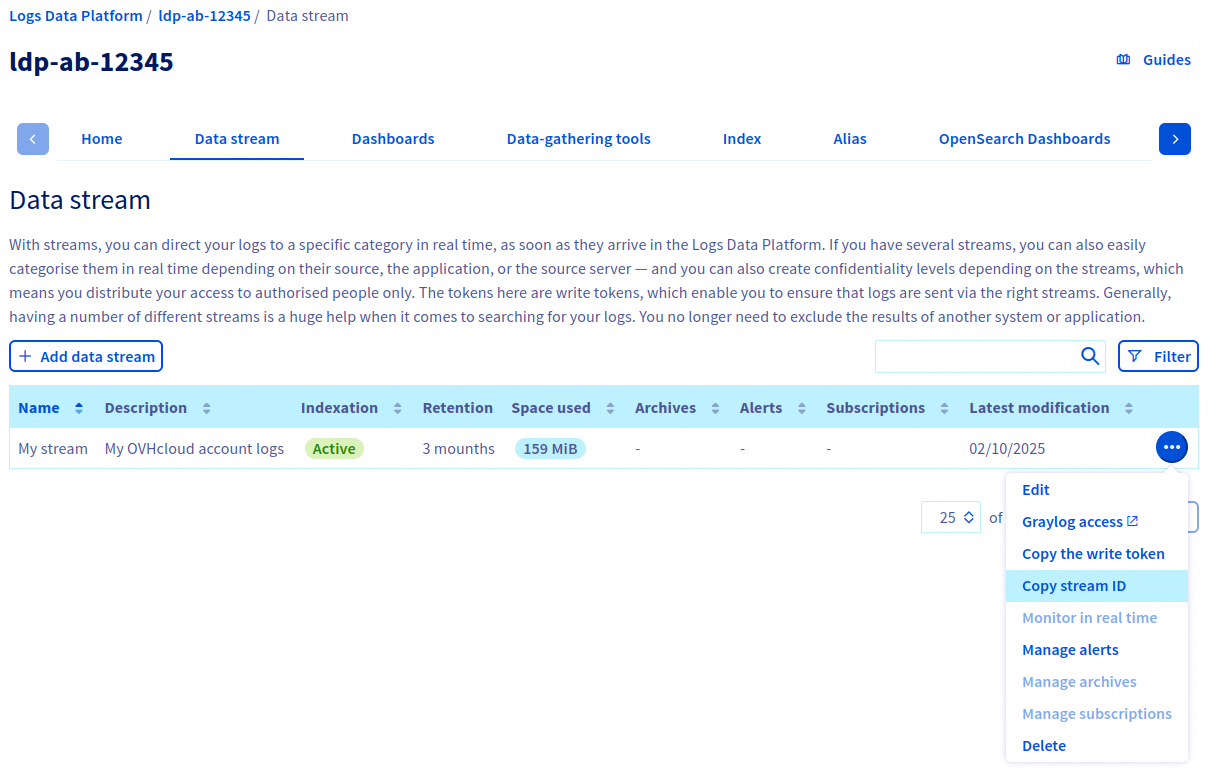
Task: Select Copy stream ID from the menu
Action: [1074, 586]
